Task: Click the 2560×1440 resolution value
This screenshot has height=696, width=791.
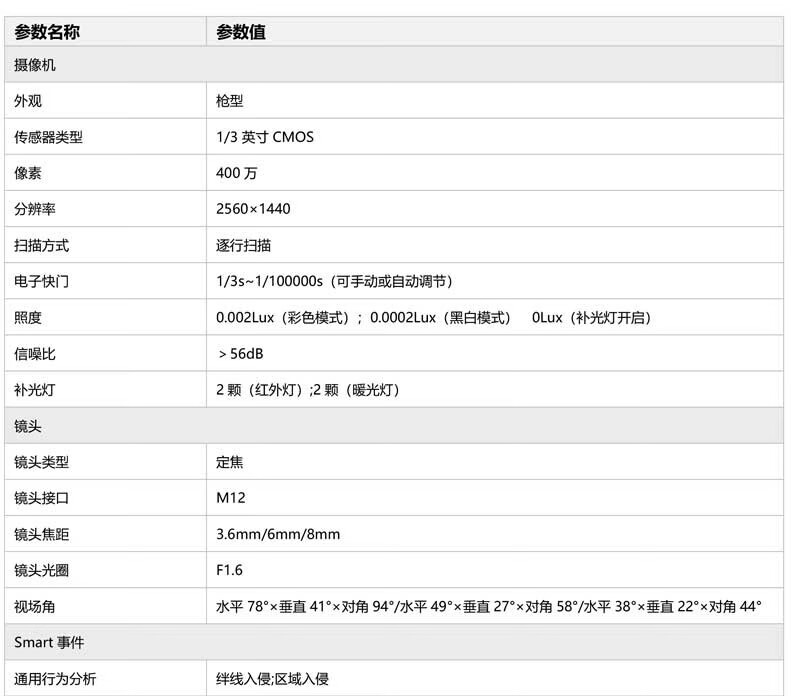Action: click(253, 209)
